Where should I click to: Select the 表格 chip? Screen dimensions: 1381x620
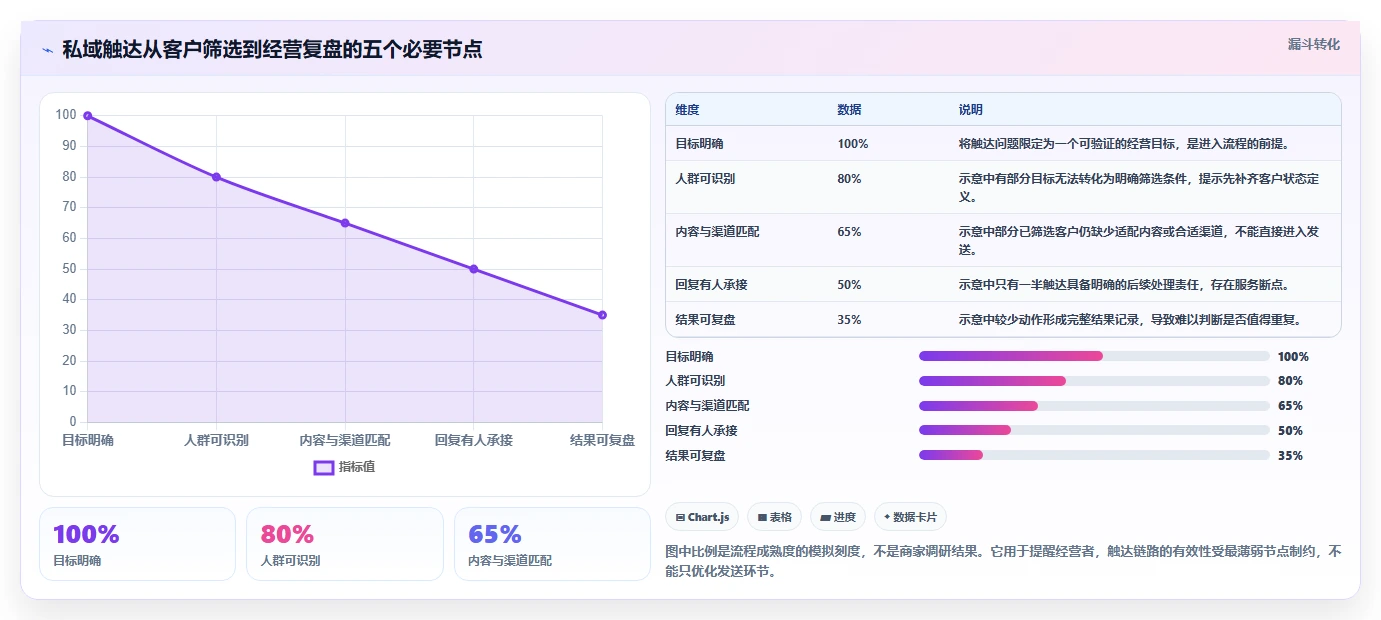coord(775,517)
